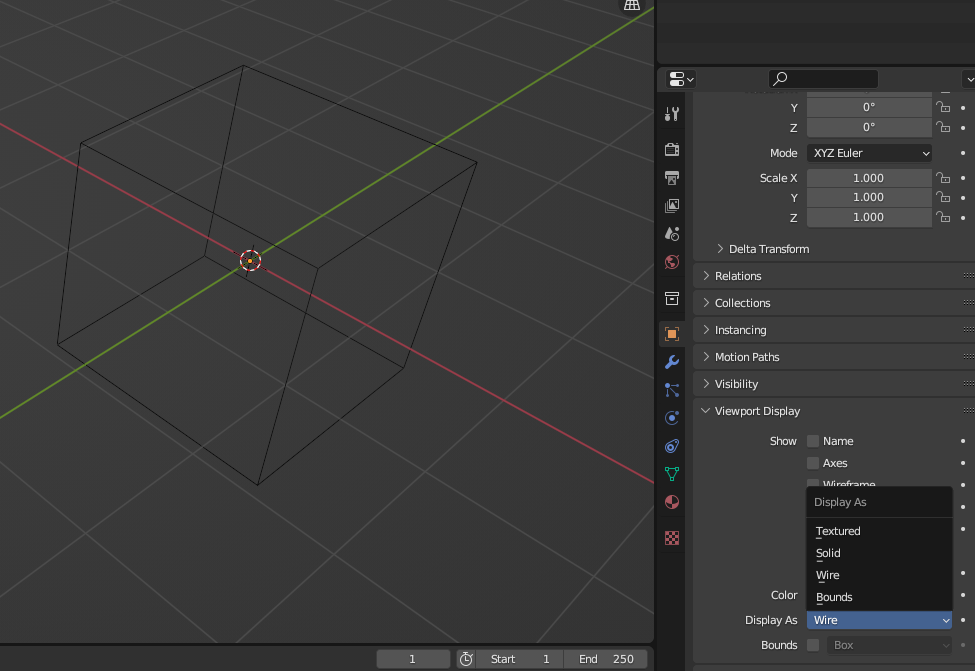Click the Scale Y value field
This screenshot has height=671, width=975.
click(x=869, y=198)
